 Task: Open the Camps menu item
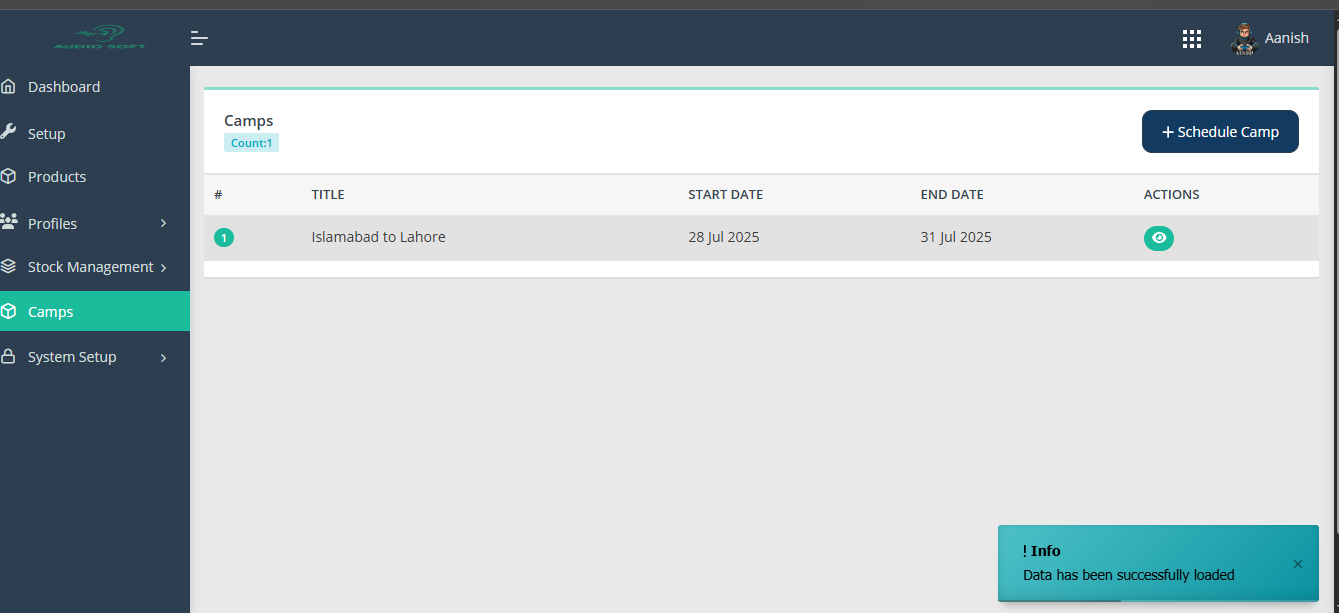51,312
